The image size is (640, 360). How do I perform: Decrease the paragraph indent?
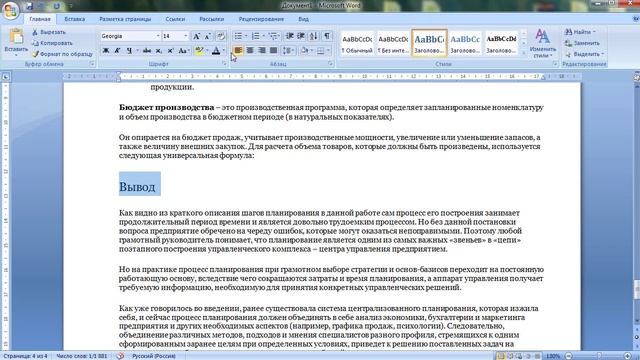click(290, 36)
